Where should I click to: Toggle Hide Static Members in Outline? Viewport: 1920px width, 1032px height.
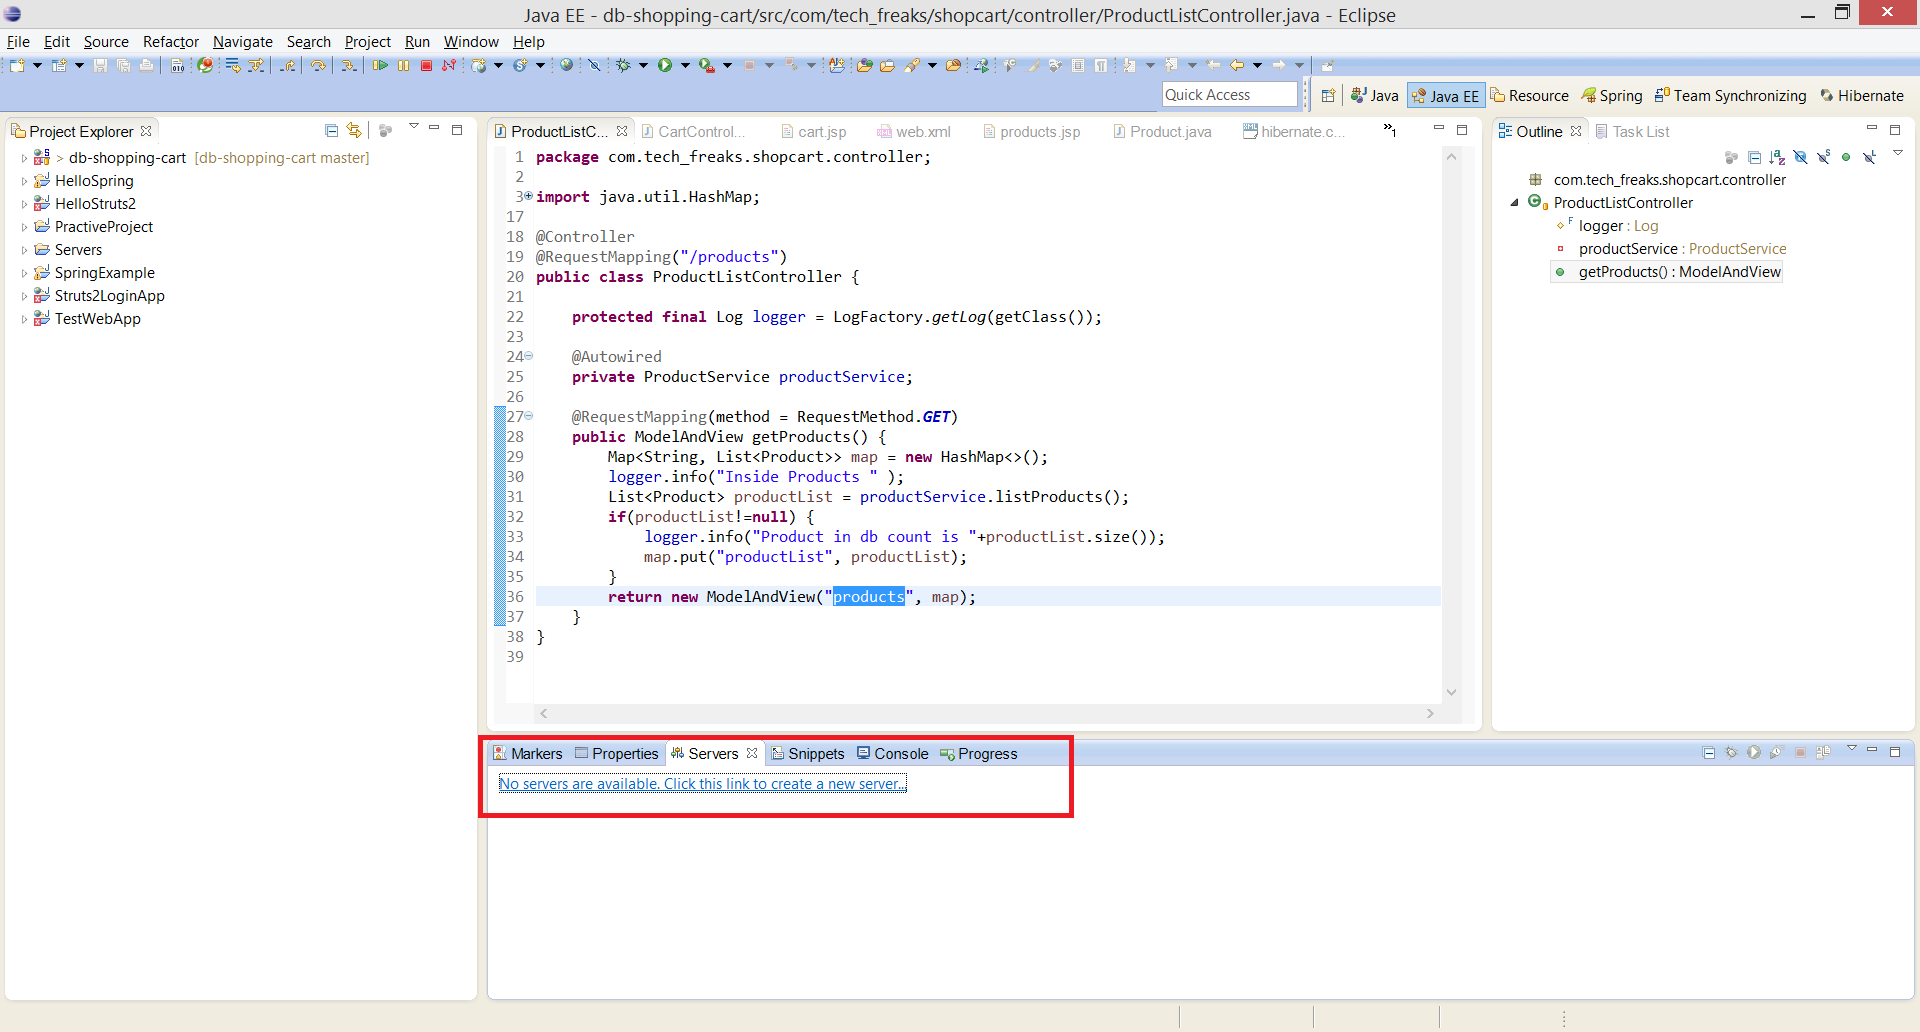click(1824, 157)
